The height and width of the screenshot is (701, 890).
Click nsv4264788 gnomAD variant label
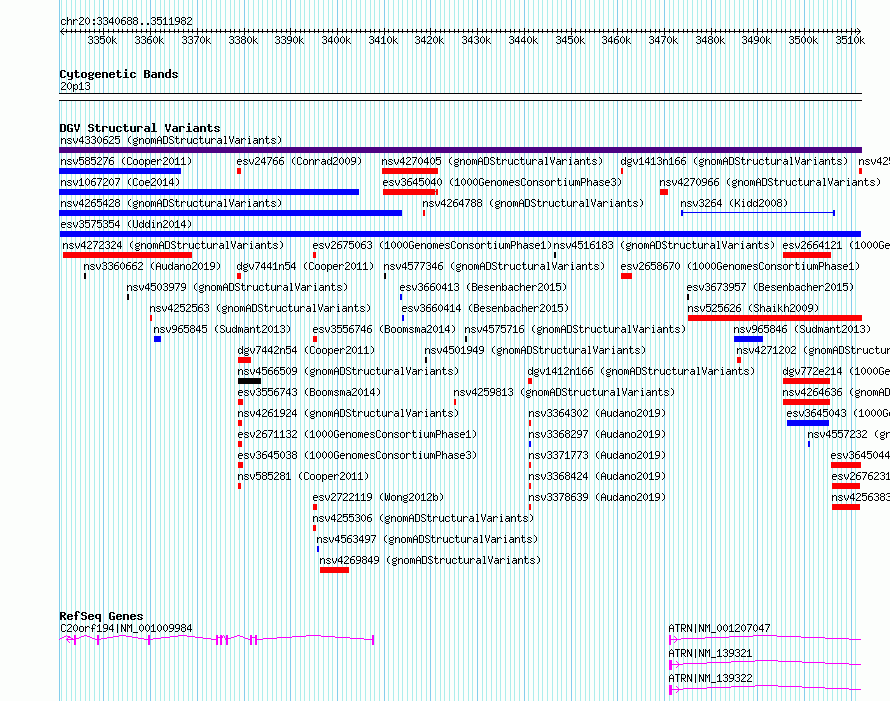(533, 203)
